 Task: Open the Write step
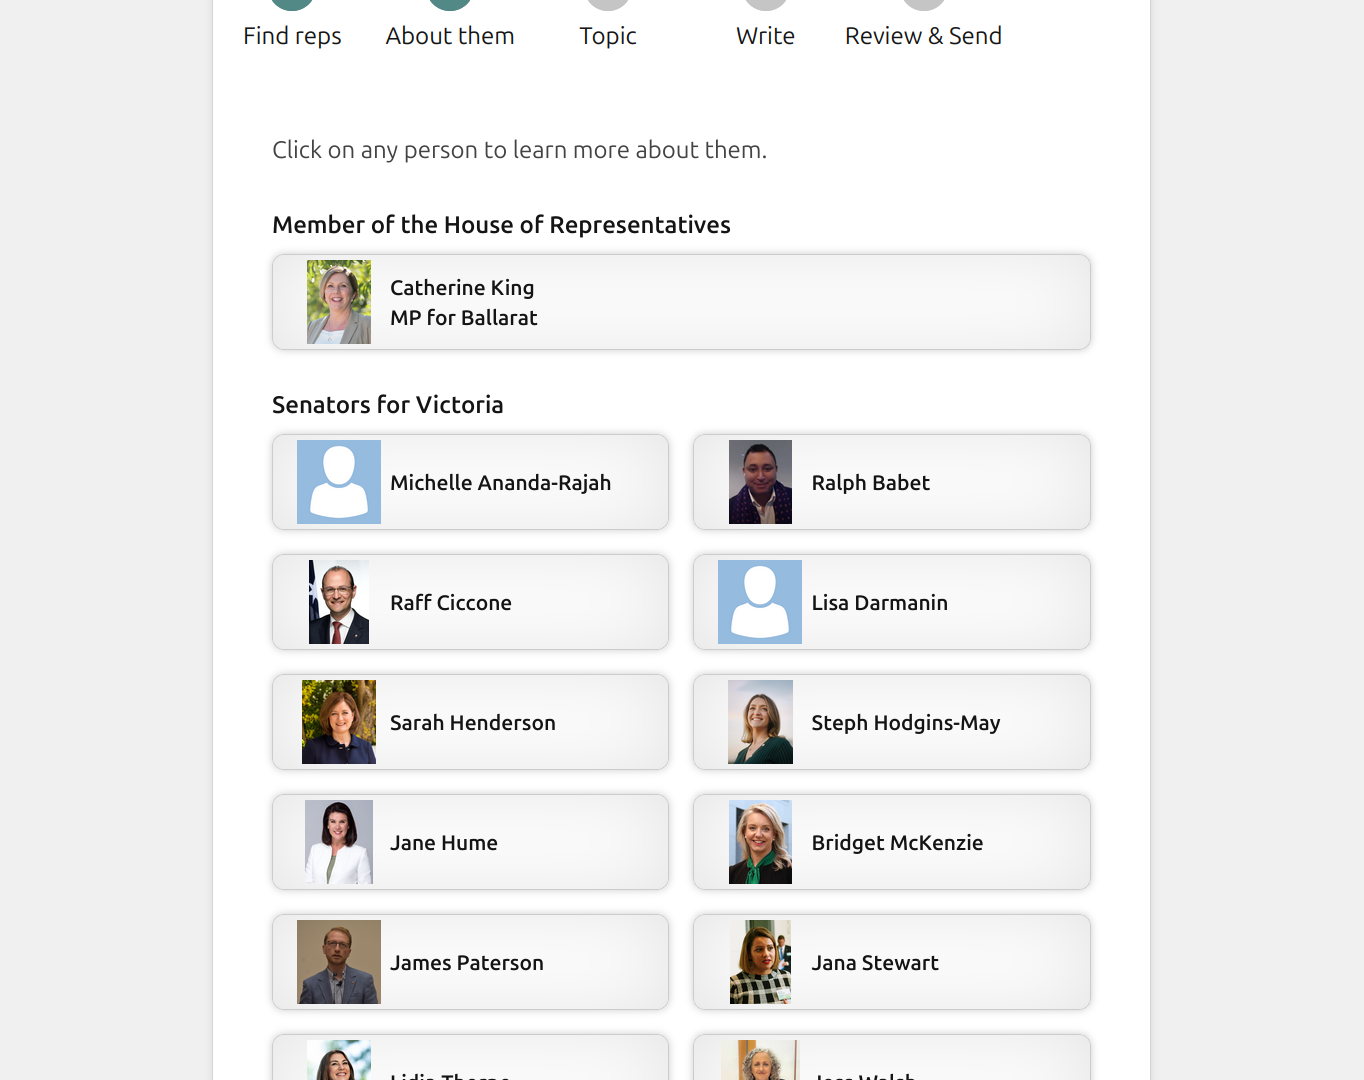765,35
